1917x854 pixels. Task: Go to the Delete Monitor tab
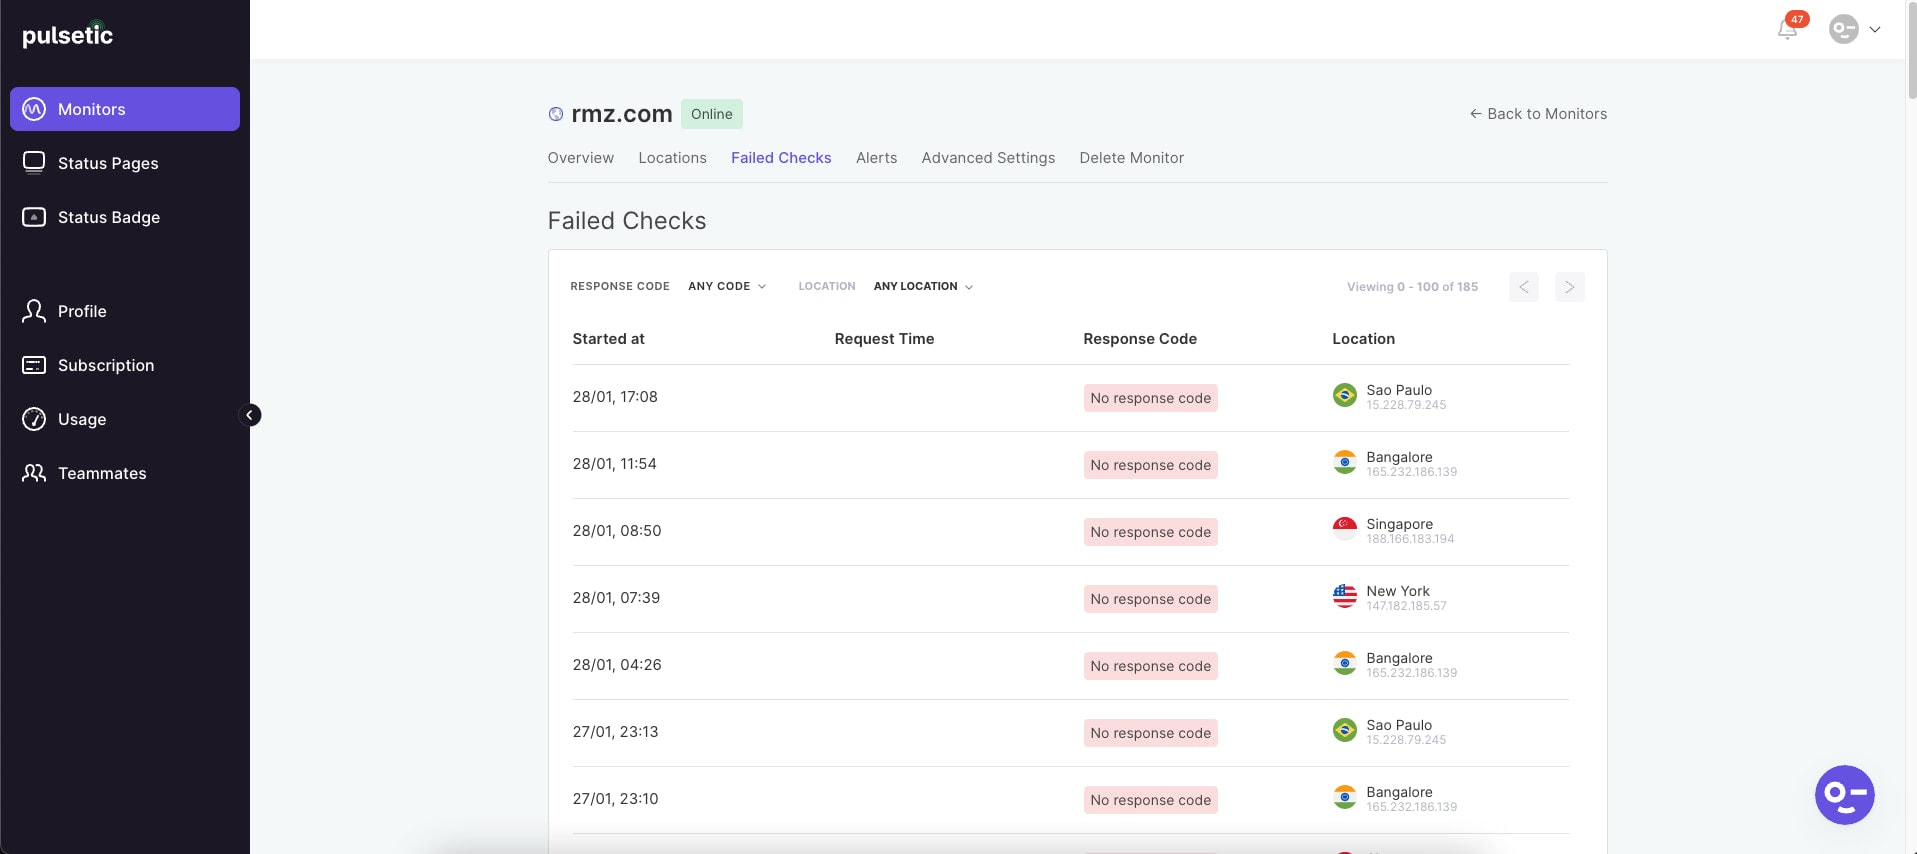1131,158
